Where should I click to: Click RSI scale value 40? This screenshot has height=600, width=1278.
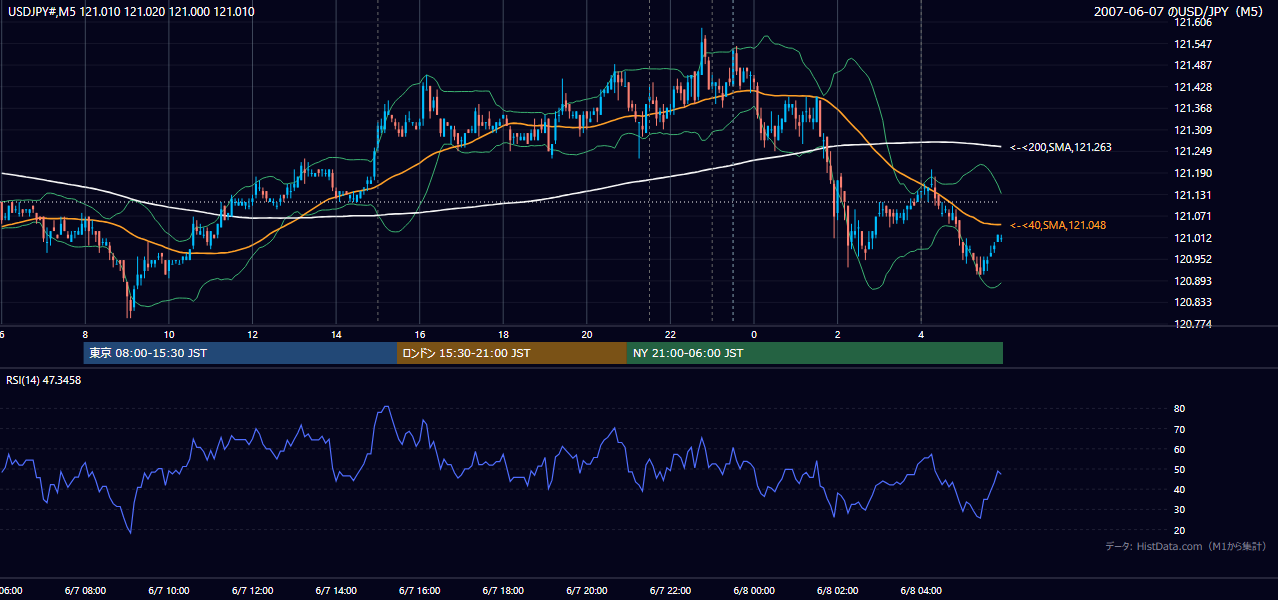coord(1180,489)
